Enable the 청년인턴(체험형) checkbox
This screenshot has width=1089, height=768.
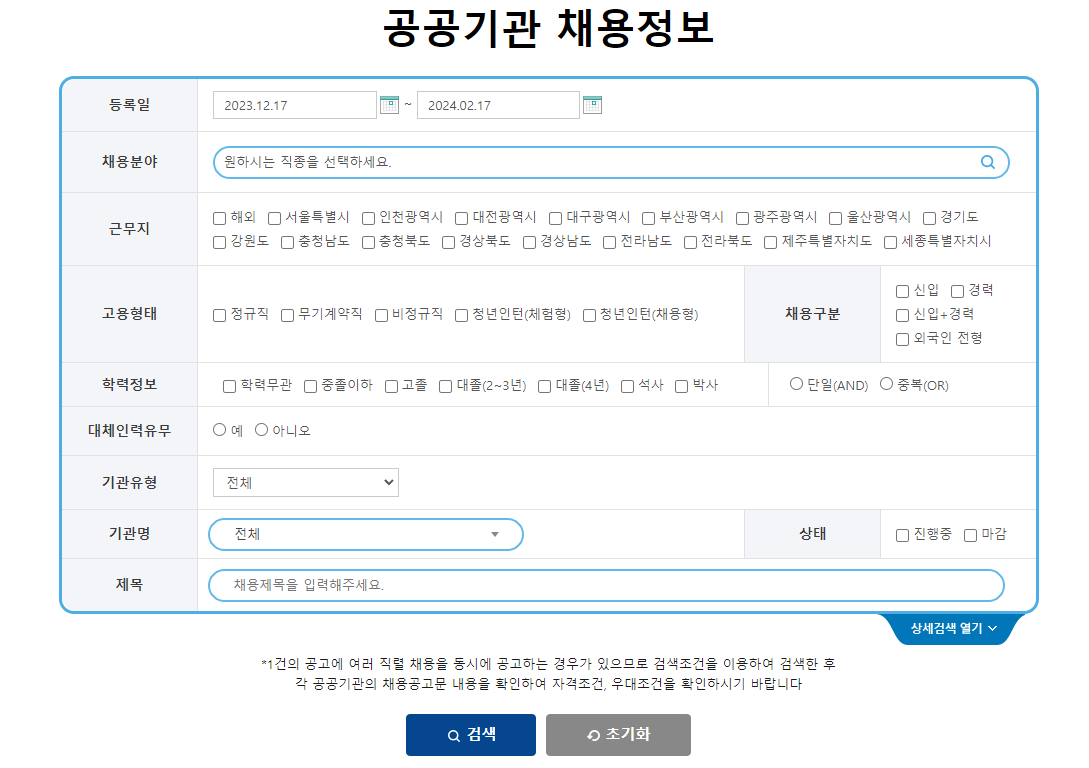(x=460, y=315)
